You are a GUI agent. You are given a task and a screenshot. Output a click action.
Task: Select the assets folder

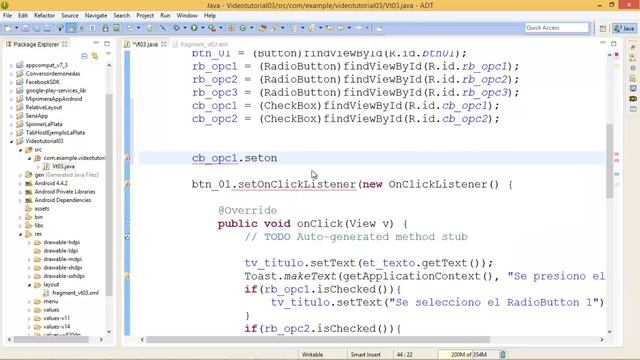click(x=42, y=209)
